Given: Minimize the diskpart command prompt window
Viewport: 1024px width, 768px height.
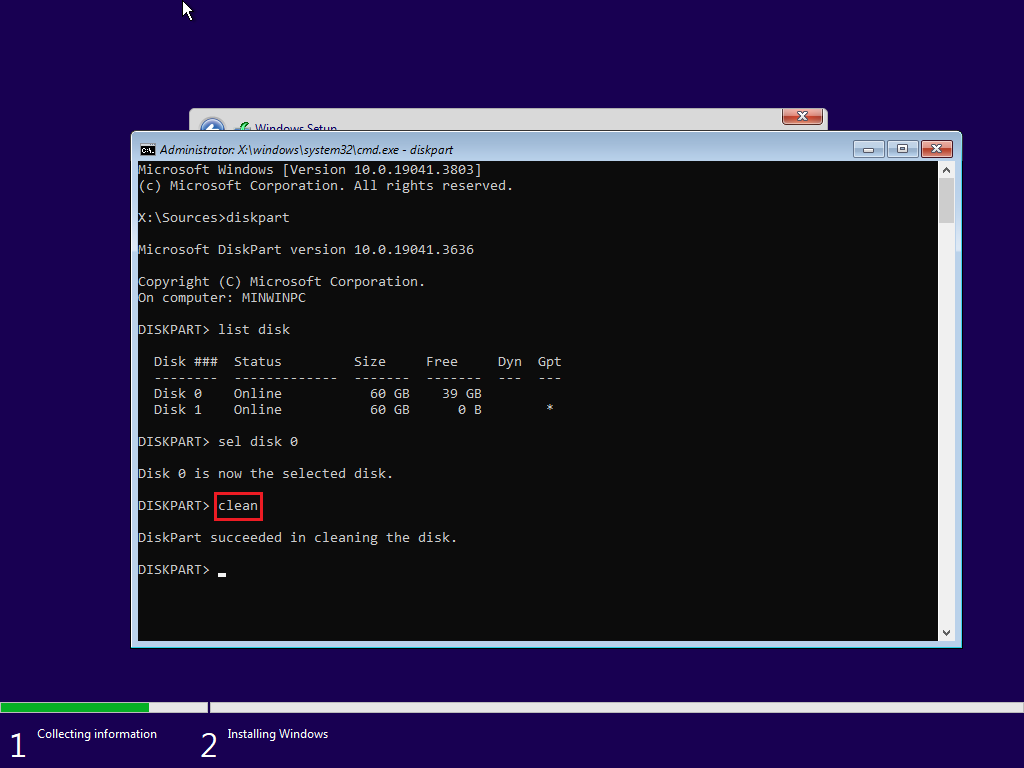Looking at the screenshot, I should (869, 150).
